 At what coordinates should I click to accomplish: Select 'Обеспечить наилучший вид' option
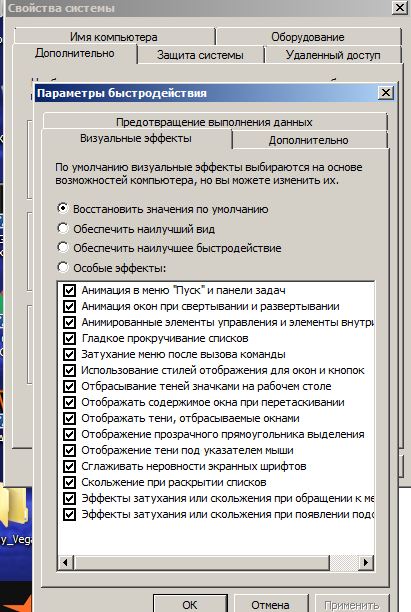[63, 228]
